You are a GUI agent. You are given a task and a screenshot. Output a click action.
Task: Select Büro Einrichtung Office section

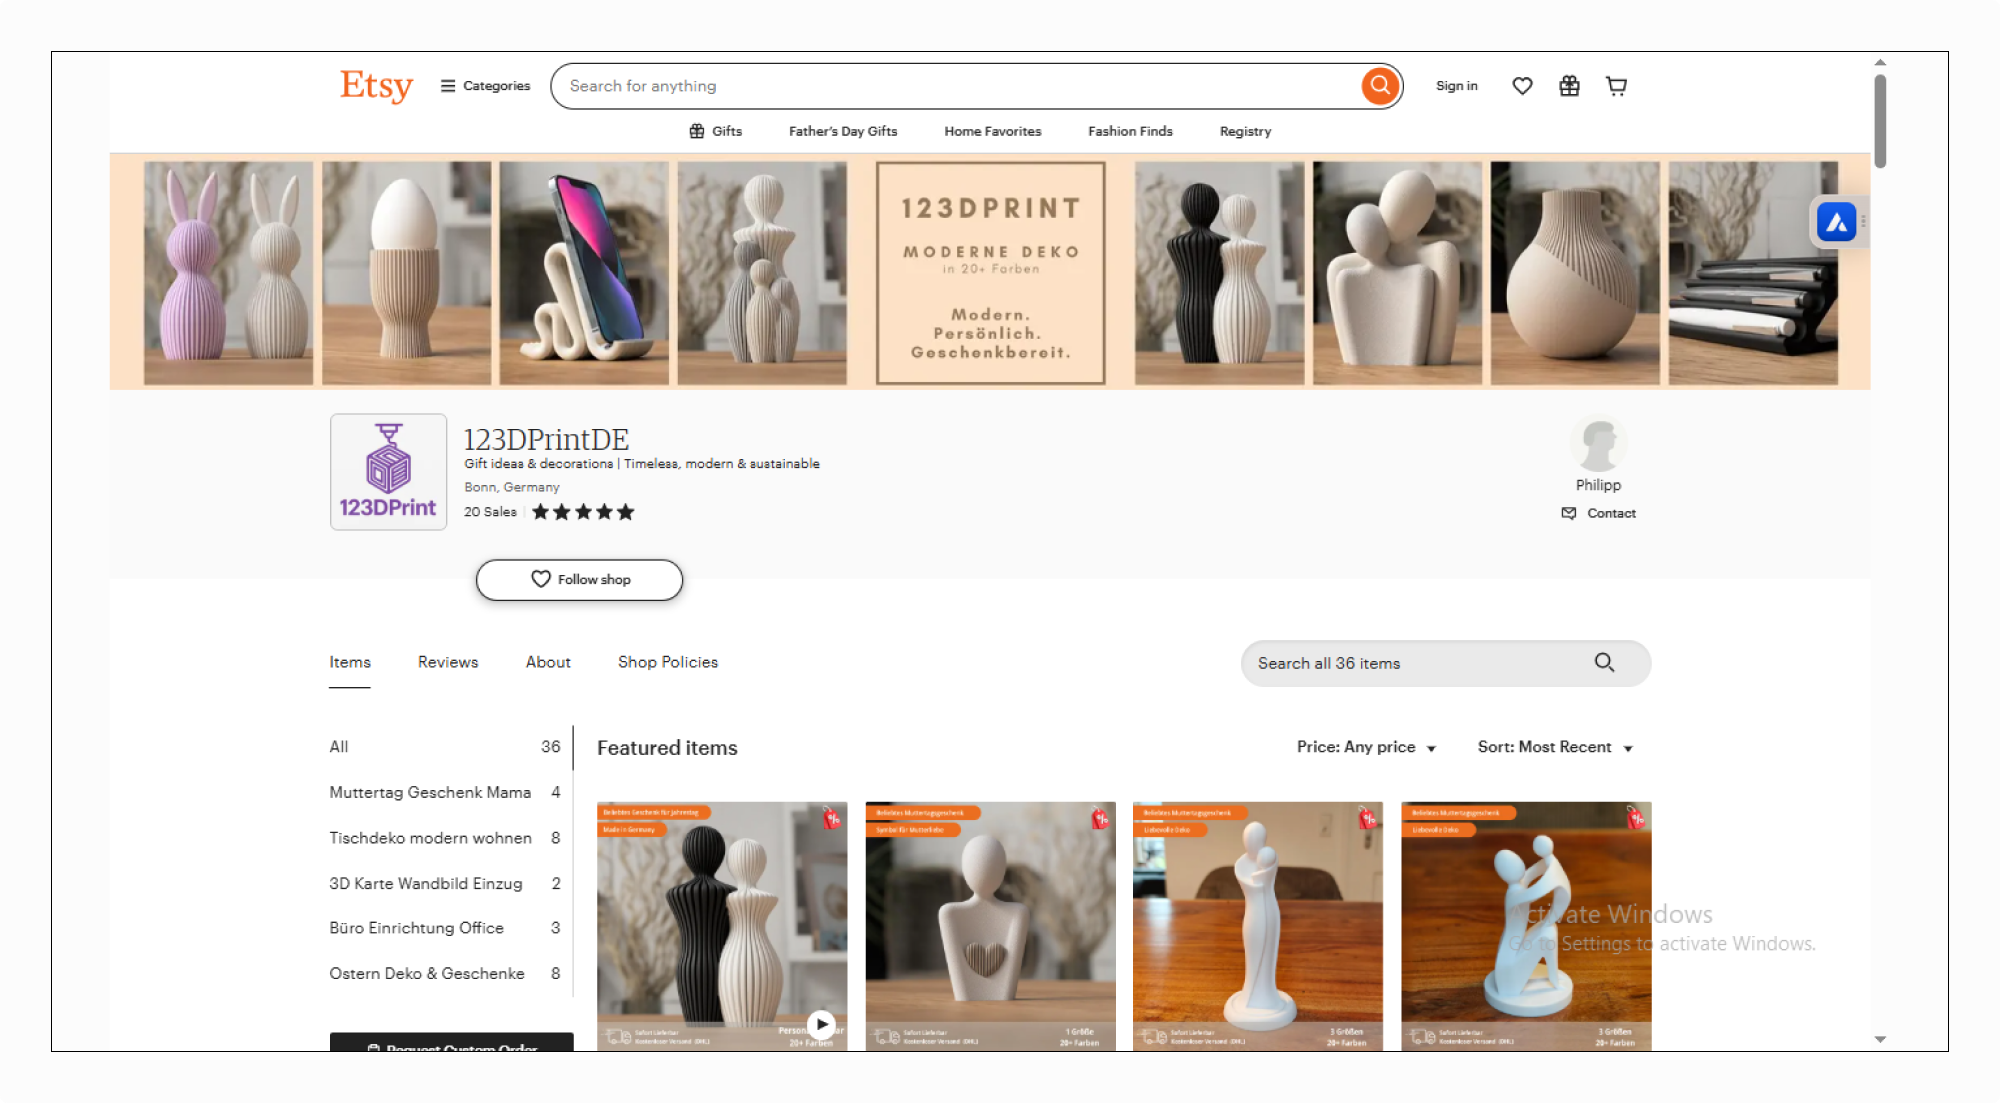coord(445,928)
